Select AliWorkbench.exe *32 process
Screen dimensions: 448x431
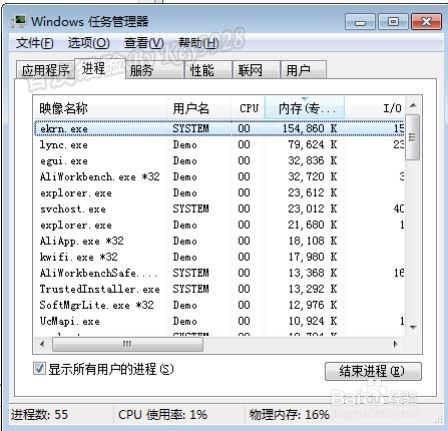click(219, 177)
